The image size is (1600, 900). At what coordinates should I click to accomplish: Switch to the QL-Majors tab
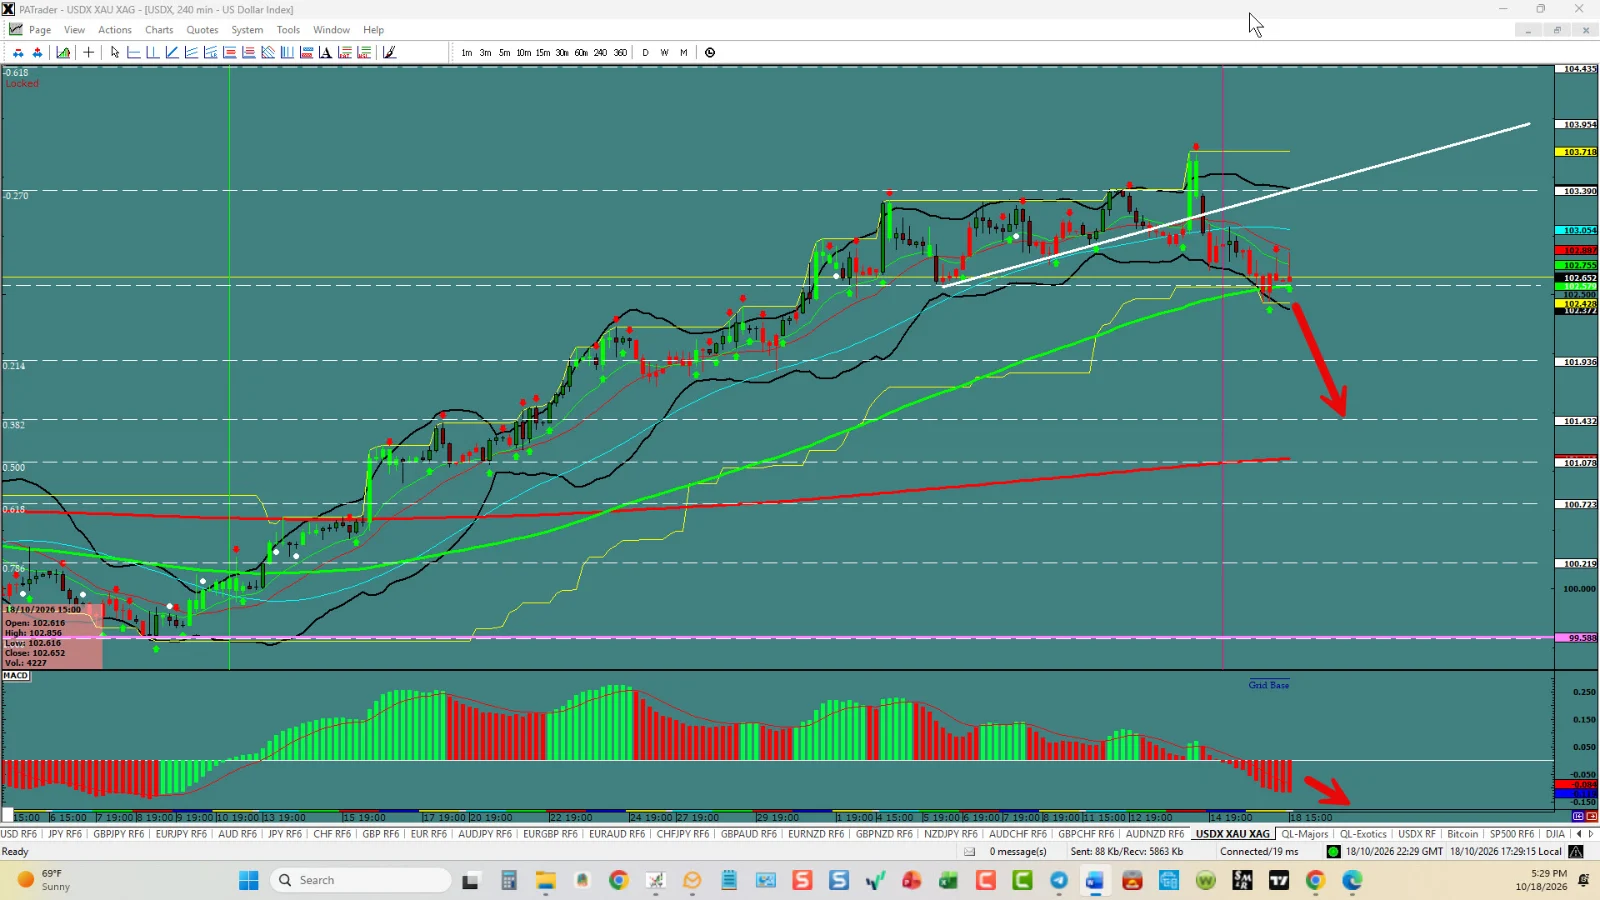pos(1305,834)
